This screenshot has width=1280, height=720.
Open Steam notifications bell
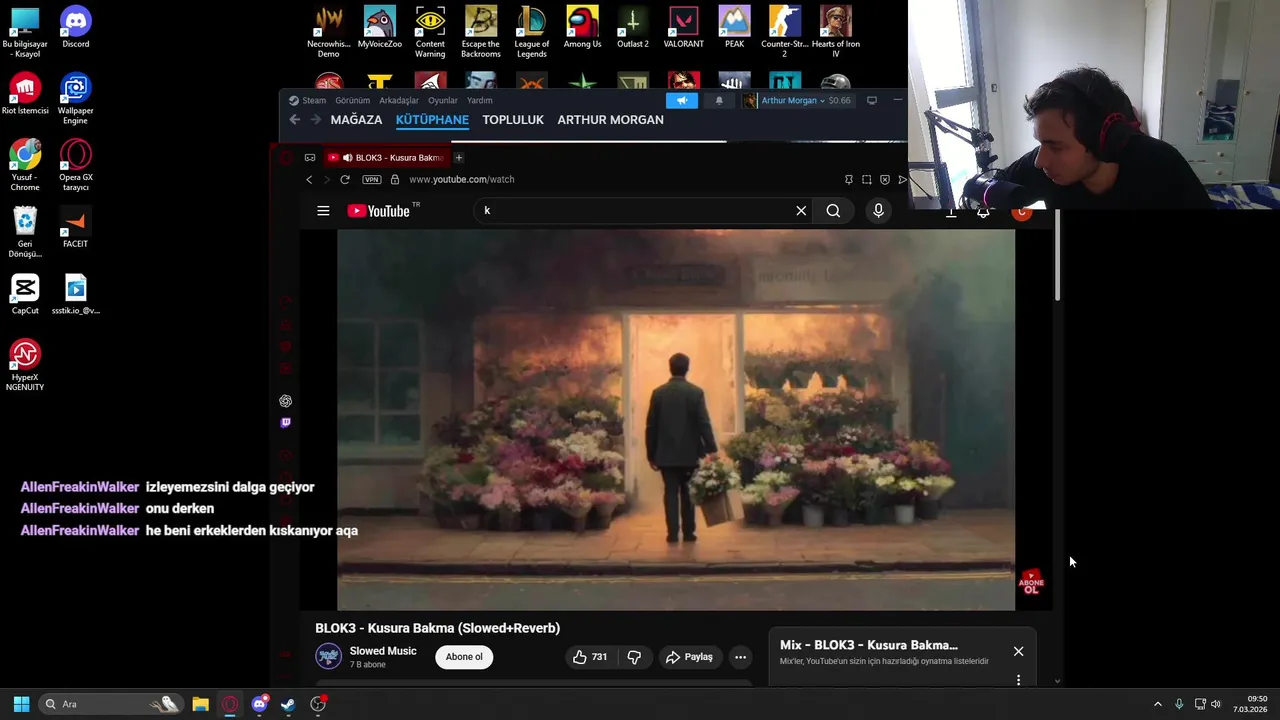[x=719, y=100]
